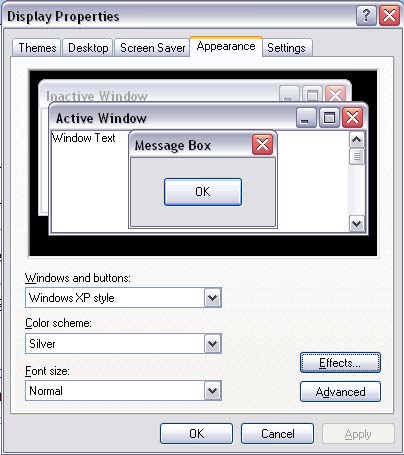Screen dimensions: 404x455
Task: Close the Display Properties dialog
Action: [x=389, y=16]
